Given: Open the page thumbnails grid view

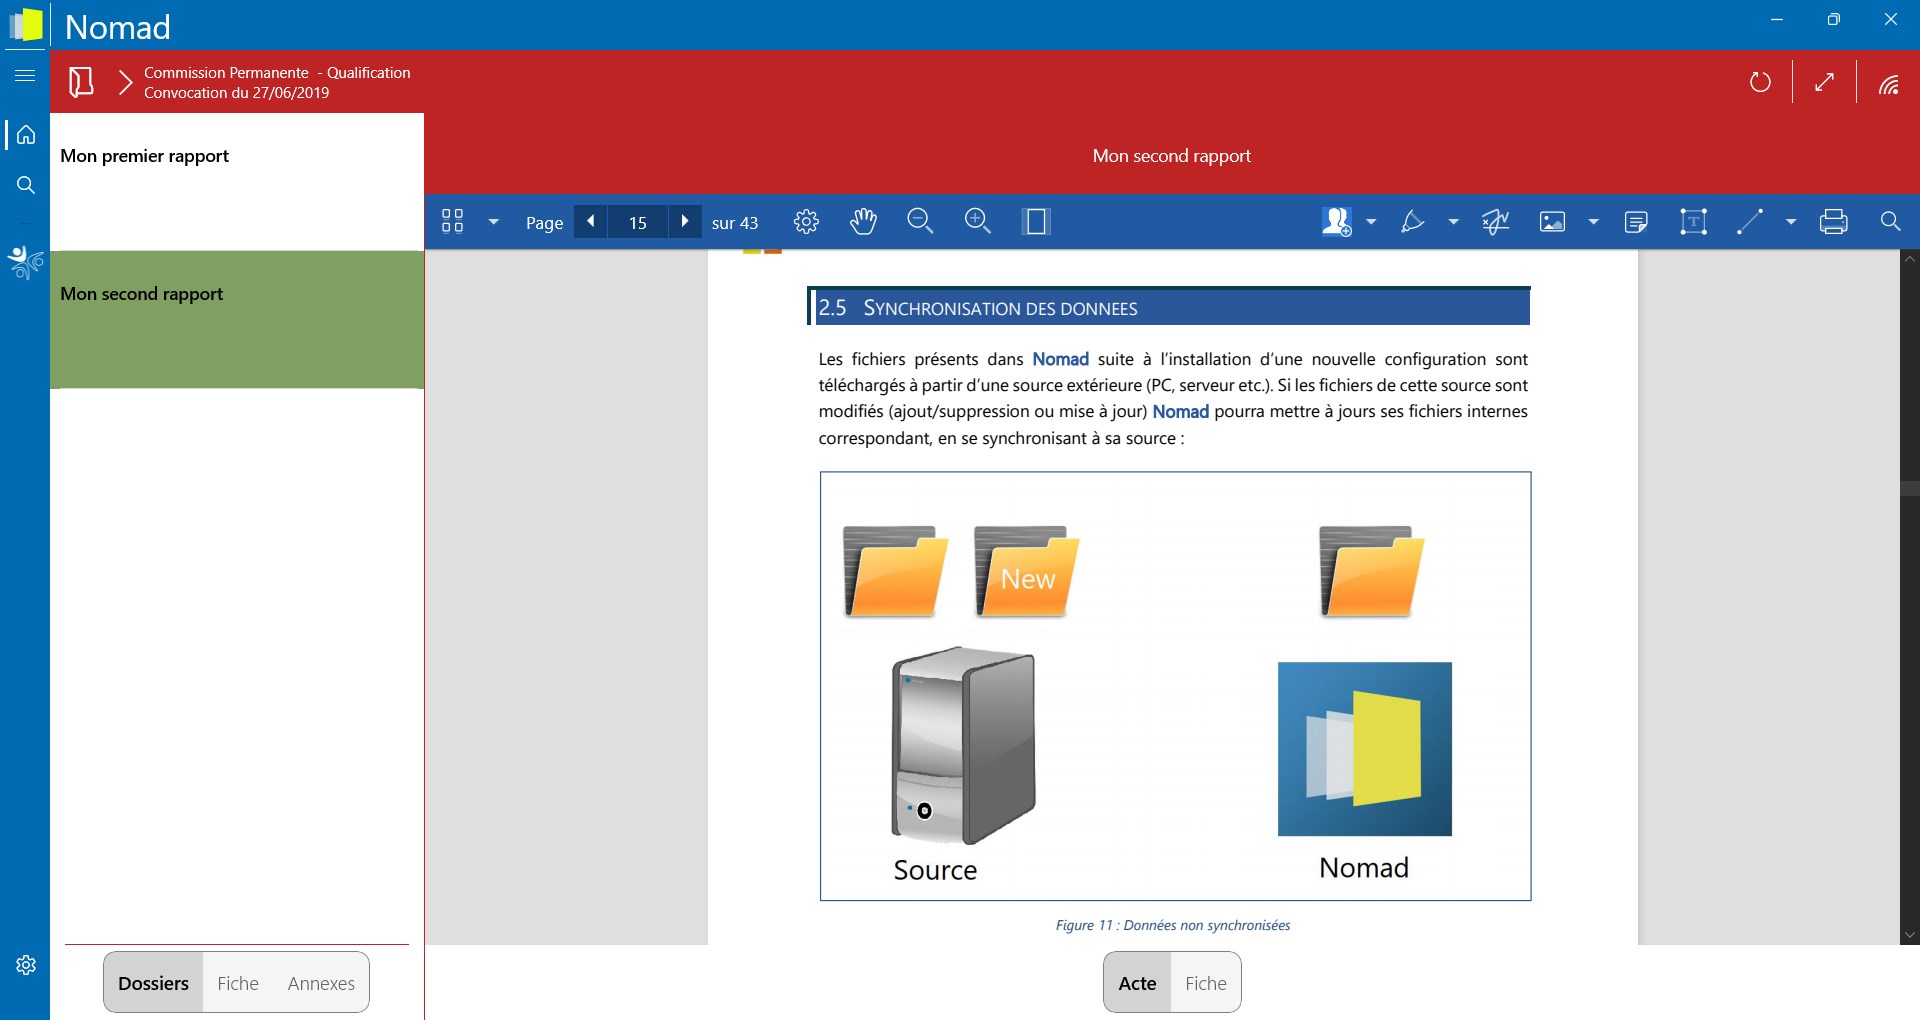Looking at the screenshot, I should click(452, 221).
